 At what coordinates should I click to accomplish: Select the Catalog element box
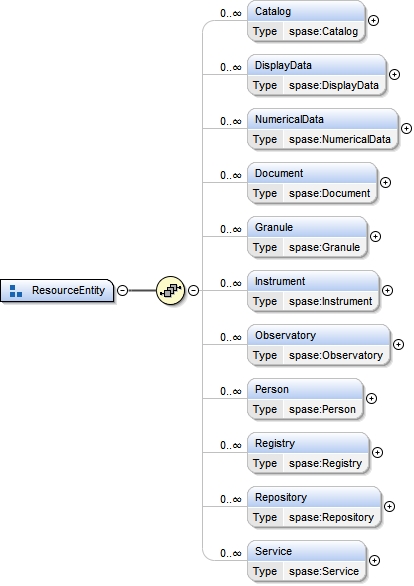tap(306, 21)
